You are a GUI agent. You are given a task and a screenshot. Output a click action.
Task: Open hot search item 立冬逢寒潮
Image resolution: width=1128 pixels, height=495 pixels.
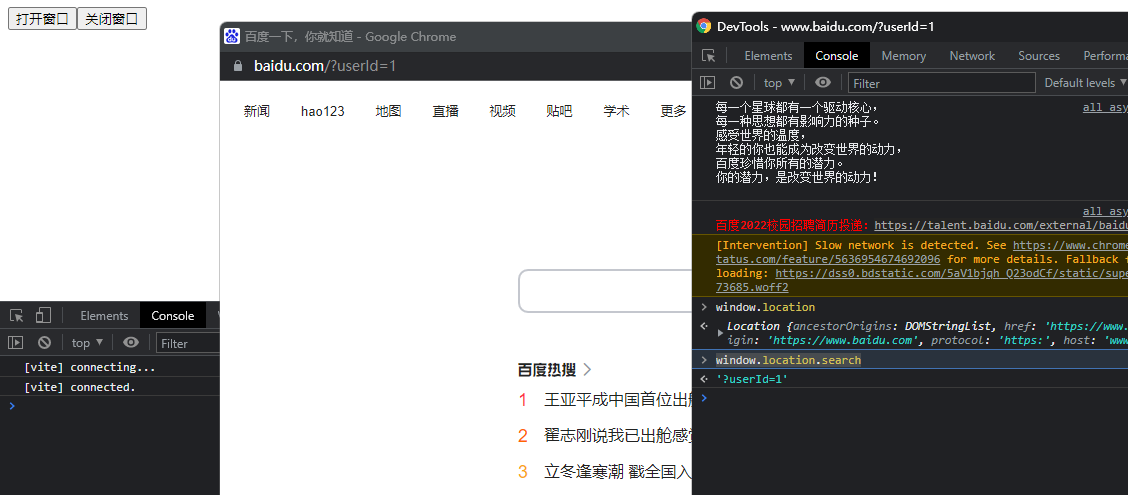tap(618, 472)
